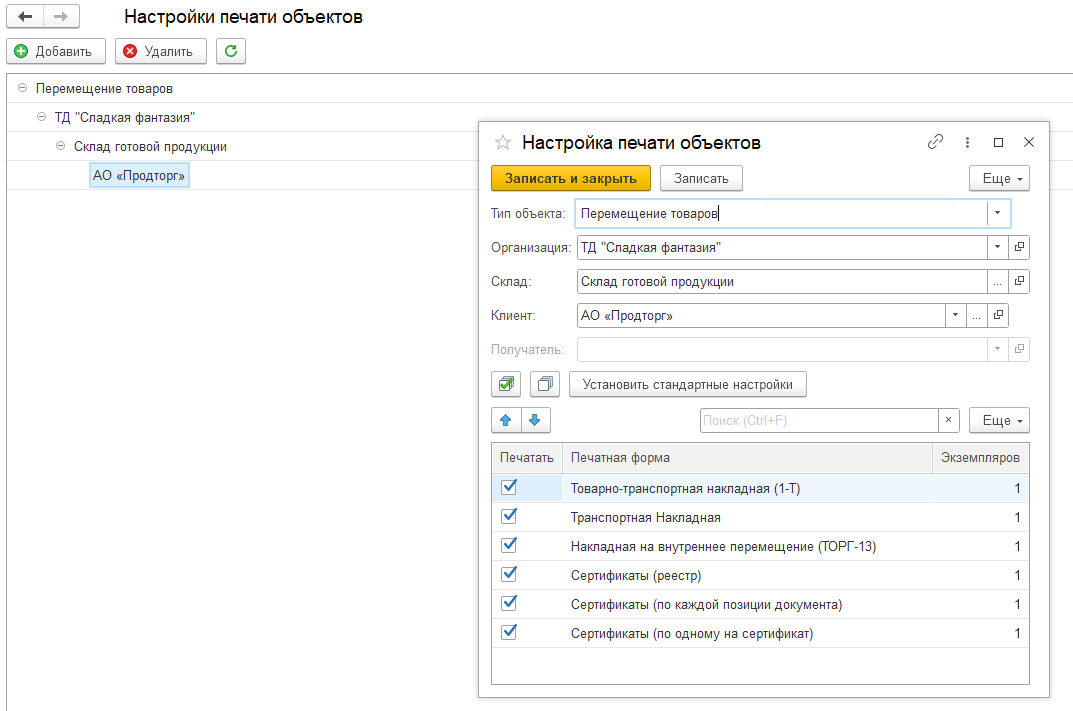This screenshot has width=1073, height=711.
Task: Click the green refresh list icon
Action: pyautogui.click(x=231, y=51)
